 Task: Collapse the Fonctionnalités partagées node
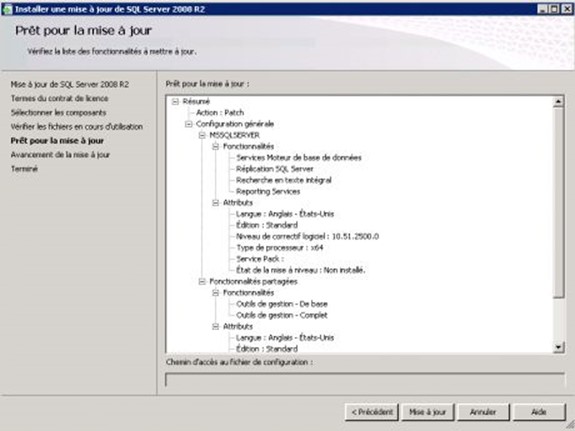[x=202, y=282]
